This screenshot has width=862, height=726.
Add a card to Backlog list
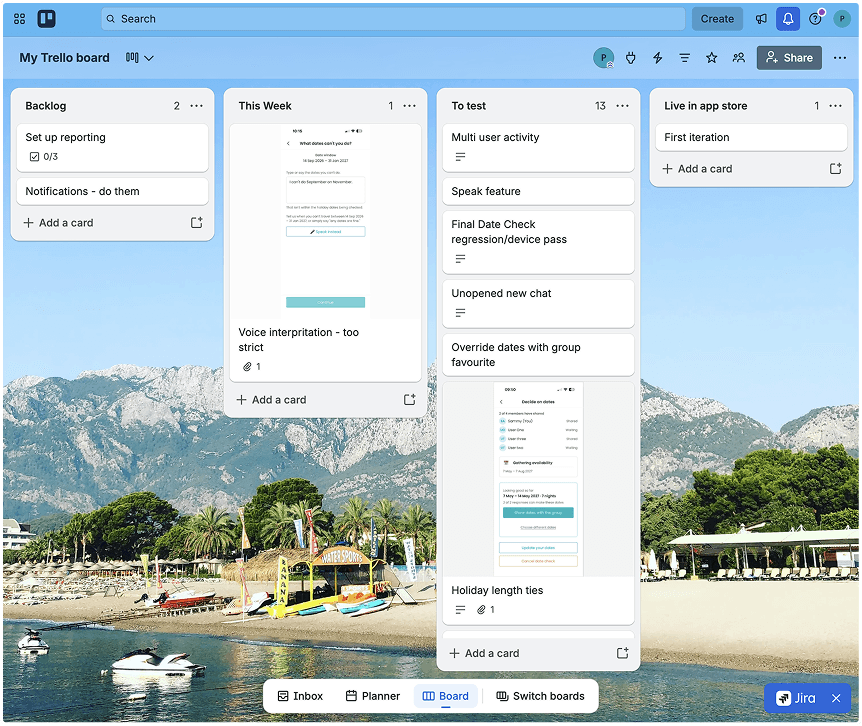(x=58, y=223)
